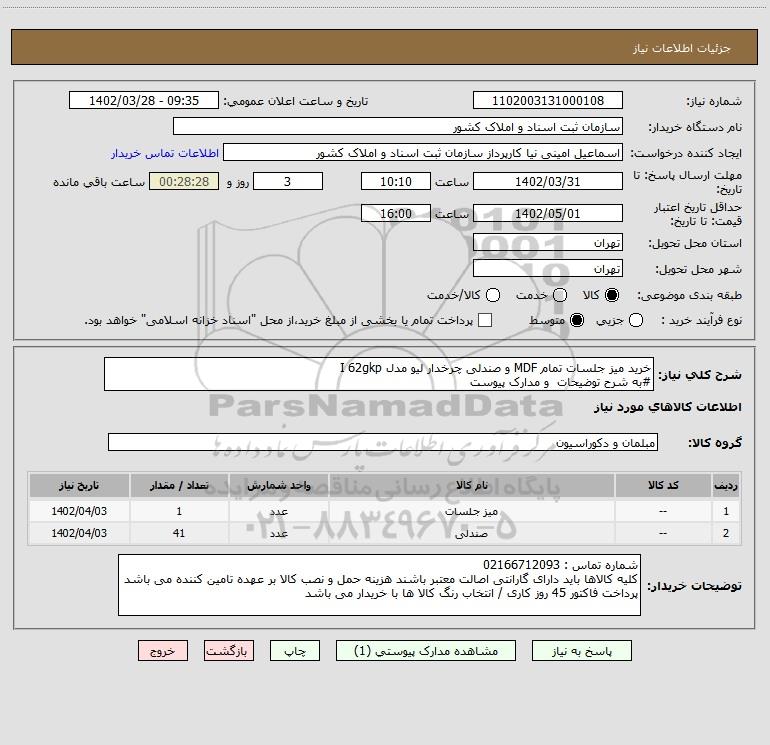Choose the جزیی purchase process option

point(635,320)
